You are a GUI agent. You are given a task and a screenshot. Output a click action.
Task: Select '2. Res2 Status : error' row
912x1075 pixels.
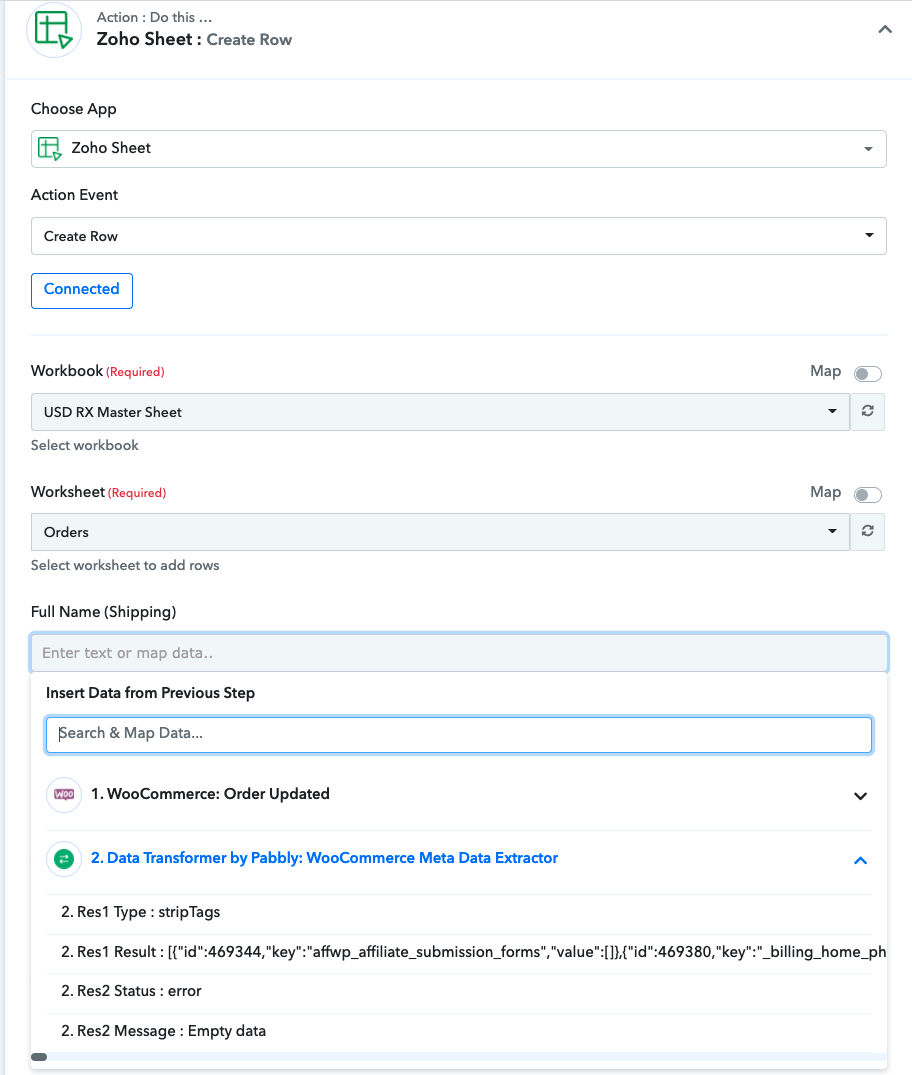pos(459,992)
